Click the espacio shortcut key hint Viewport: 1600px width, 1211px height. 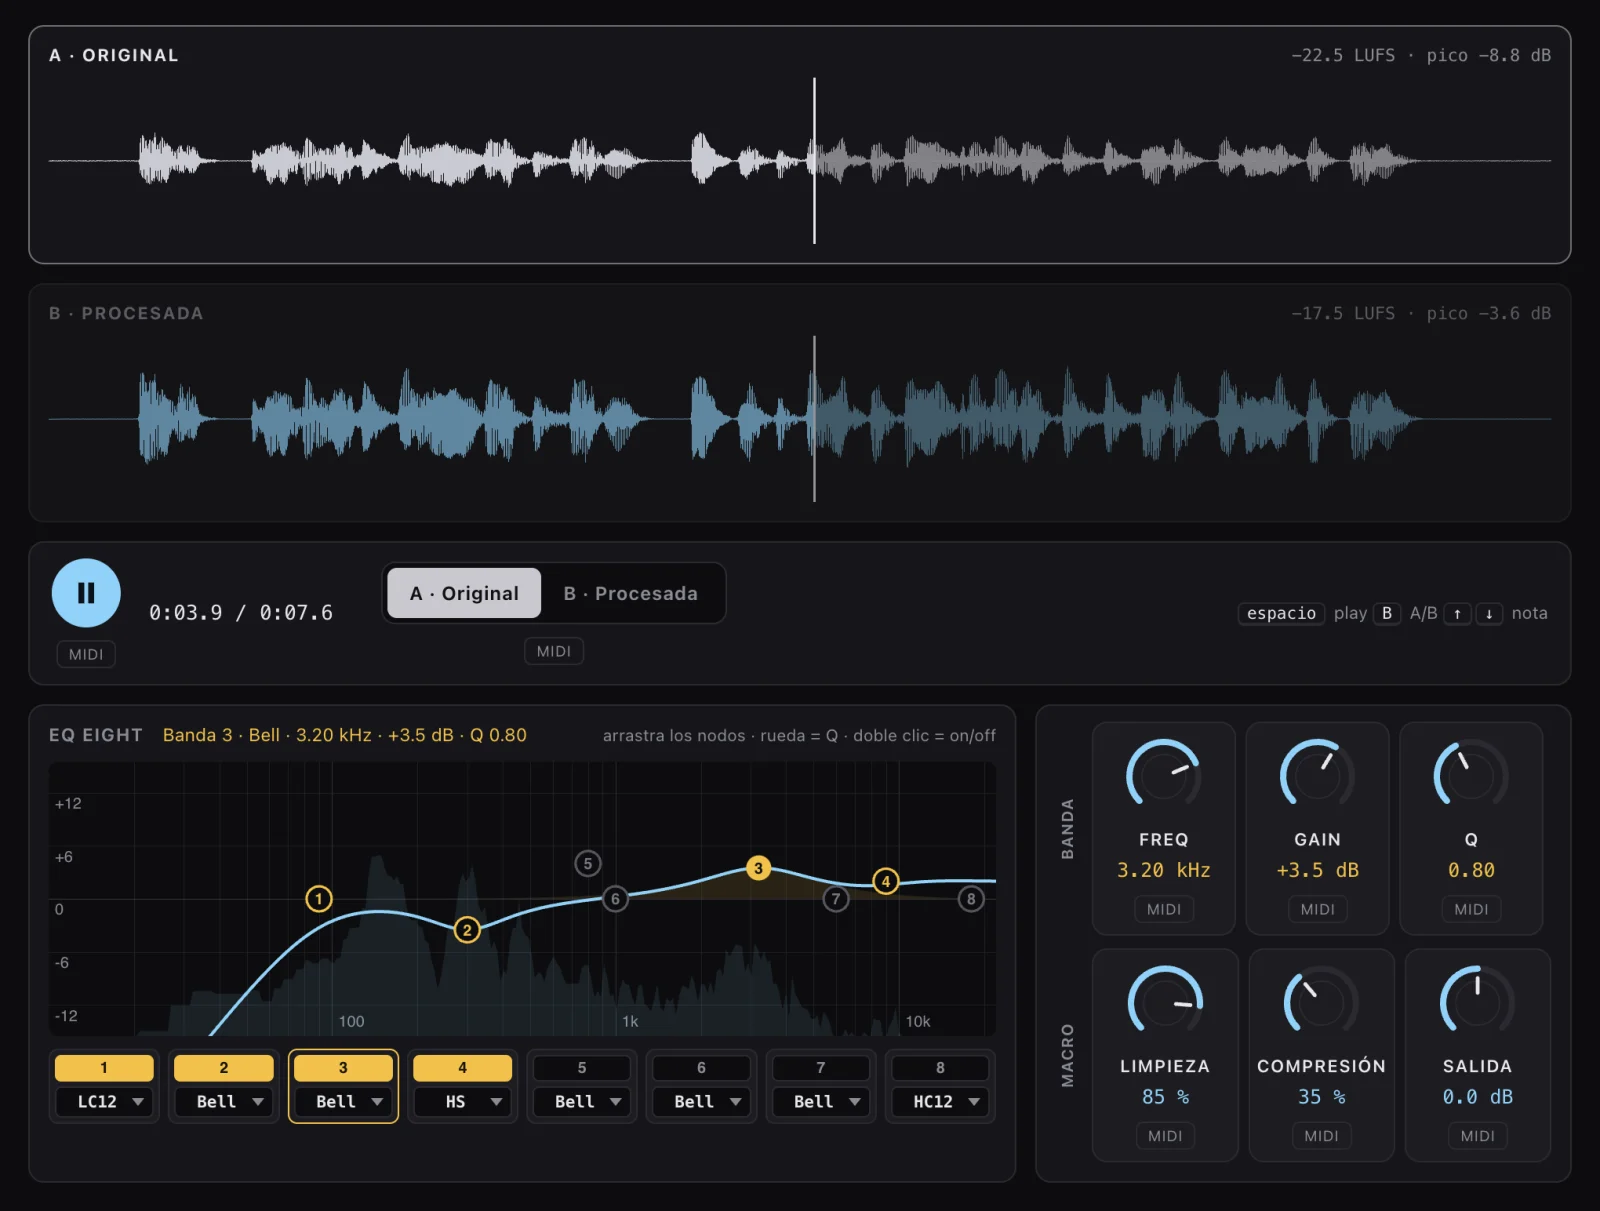[1281, 613]
